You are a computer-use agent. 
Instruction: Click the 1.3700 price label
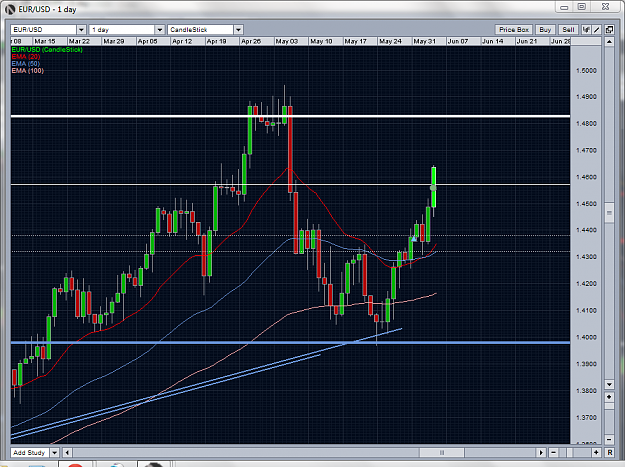coord(586,418)
